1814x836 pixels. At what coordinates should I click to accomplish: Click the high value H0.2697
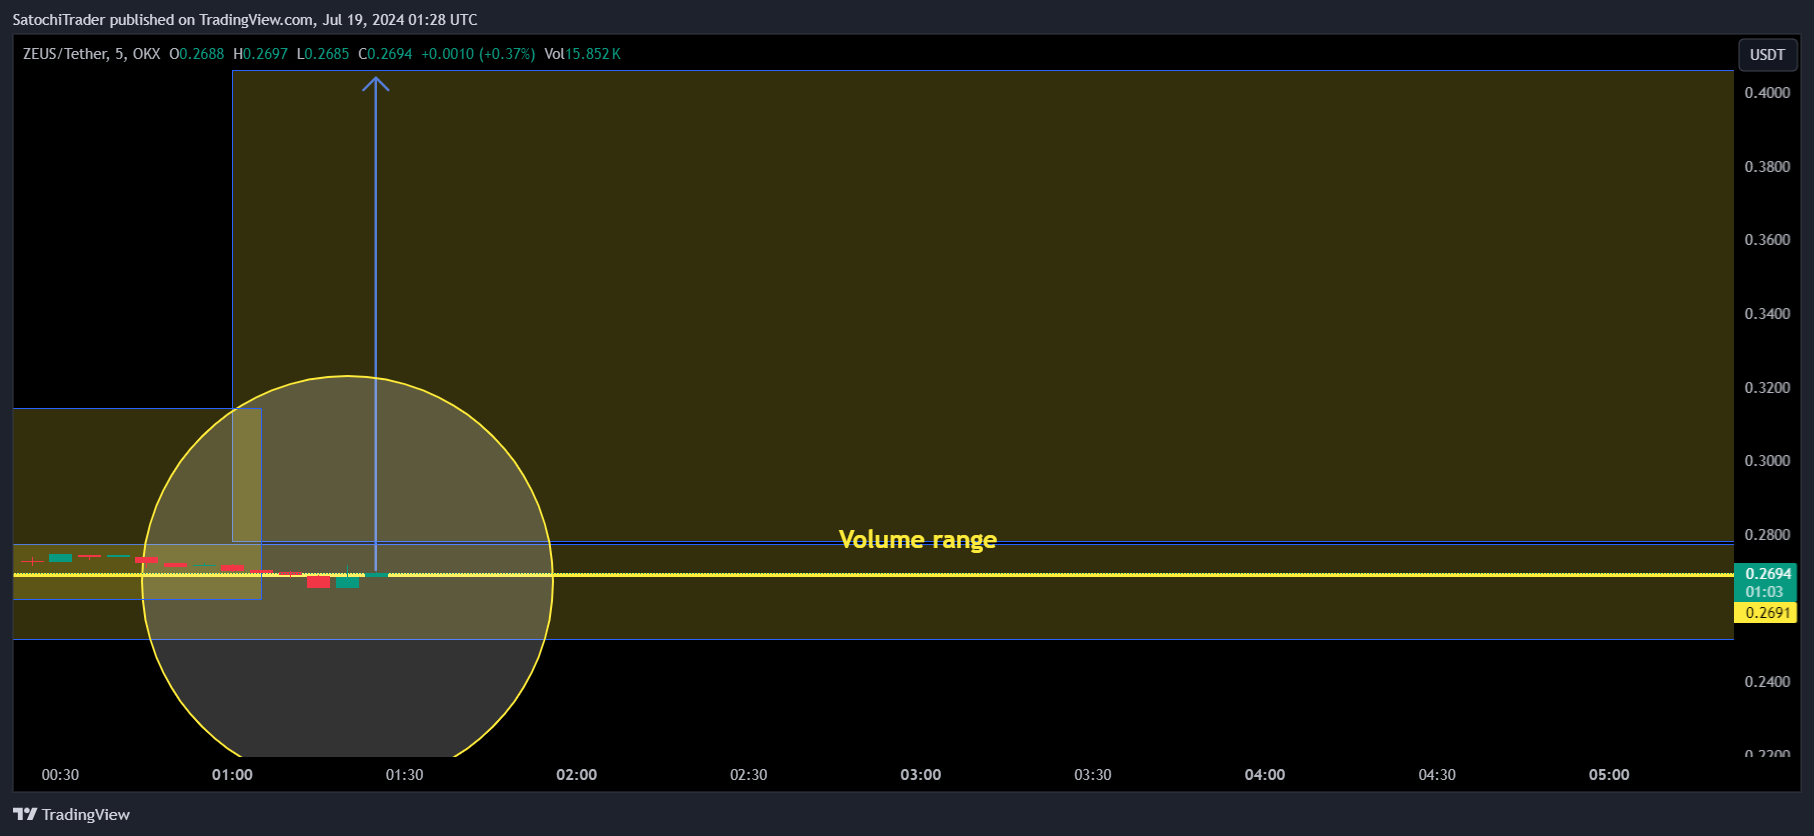tap(260, 54)
